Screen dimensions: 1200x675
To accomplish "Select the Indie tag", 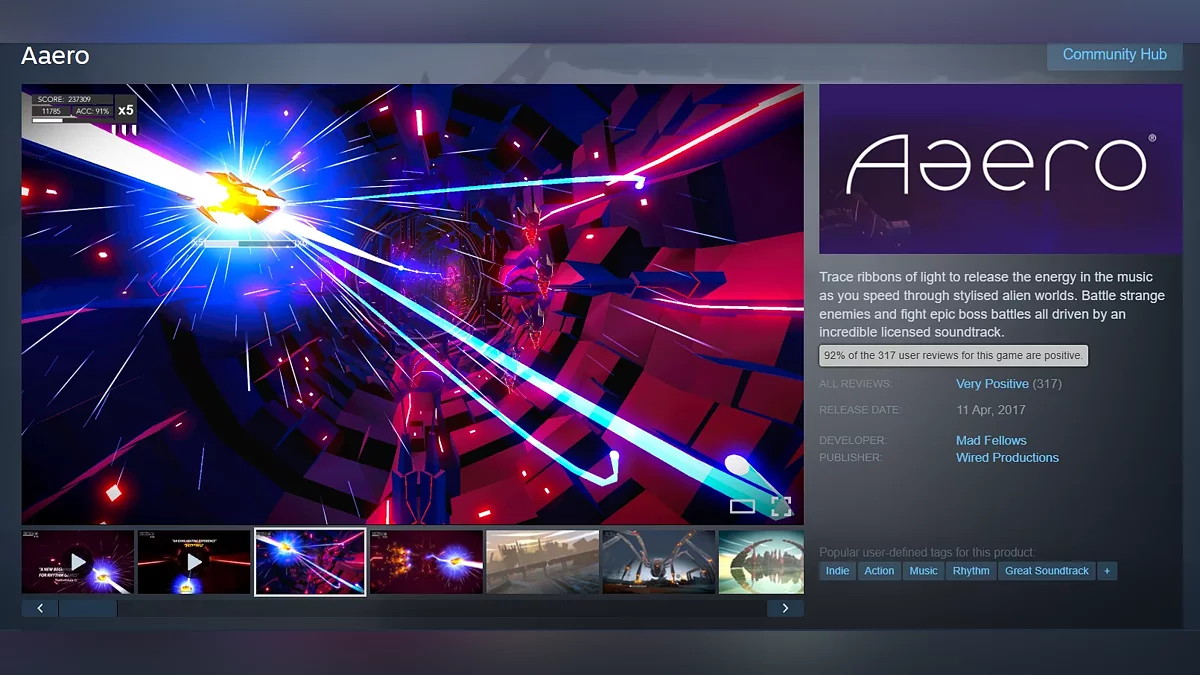I will tap(837, 571).
